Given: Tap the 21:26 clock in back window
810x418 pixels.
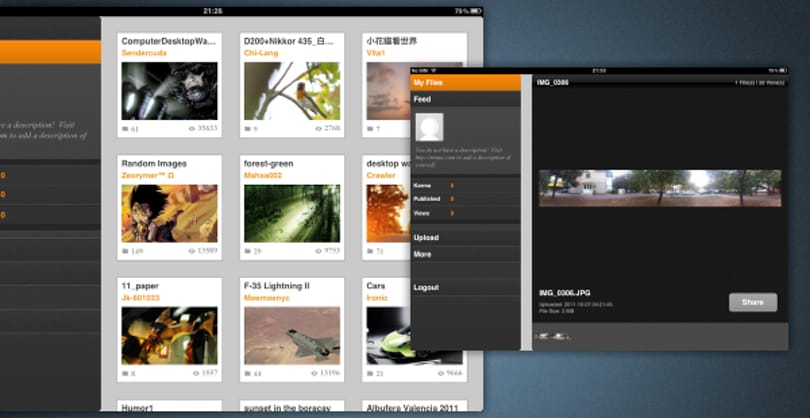Looking at the screenshot, I should 213,11.
